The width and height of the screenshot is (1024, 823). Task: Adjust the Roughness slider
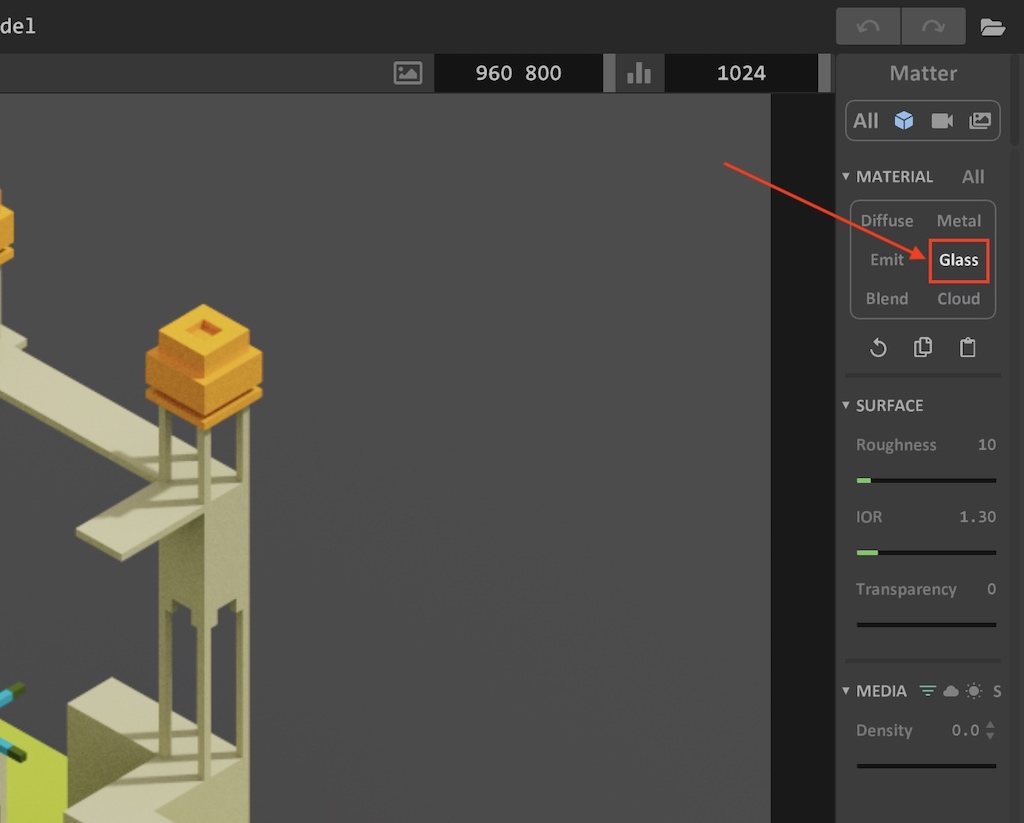tap(926, 480)
